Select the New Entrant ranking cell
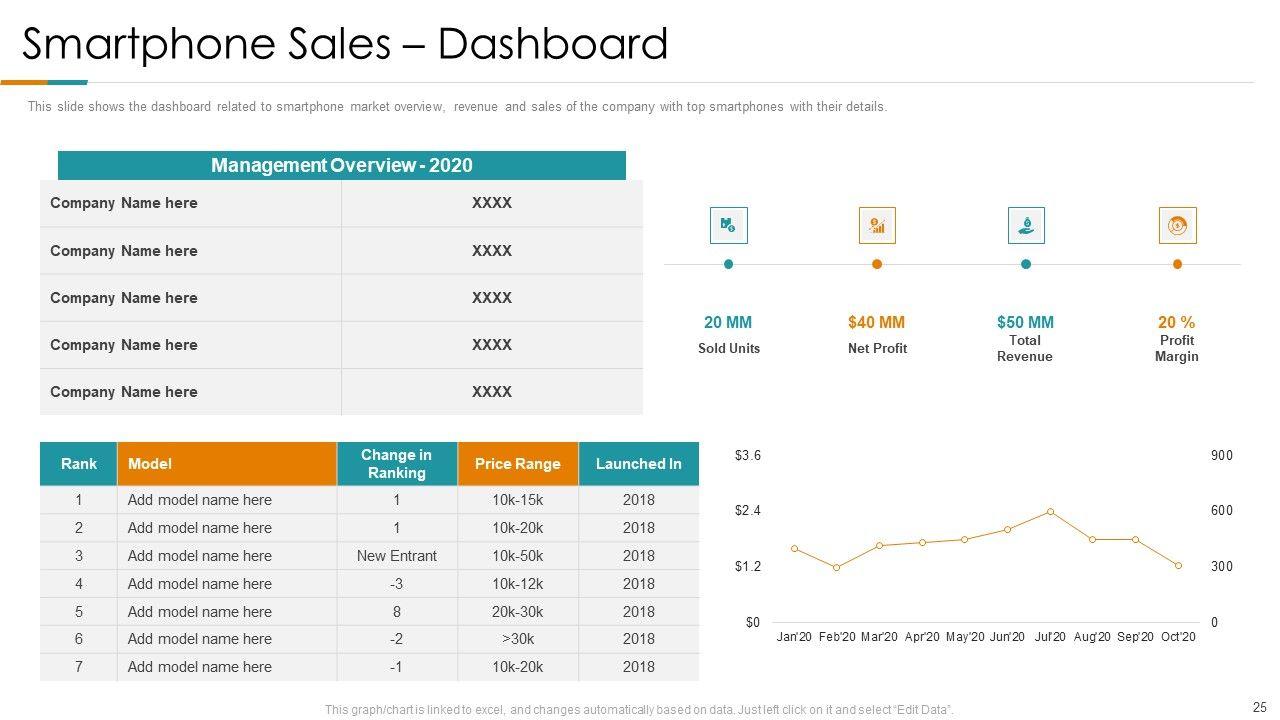Image resolution: width=1280 pixels, height=720 pixels. (x=397, y=556)
